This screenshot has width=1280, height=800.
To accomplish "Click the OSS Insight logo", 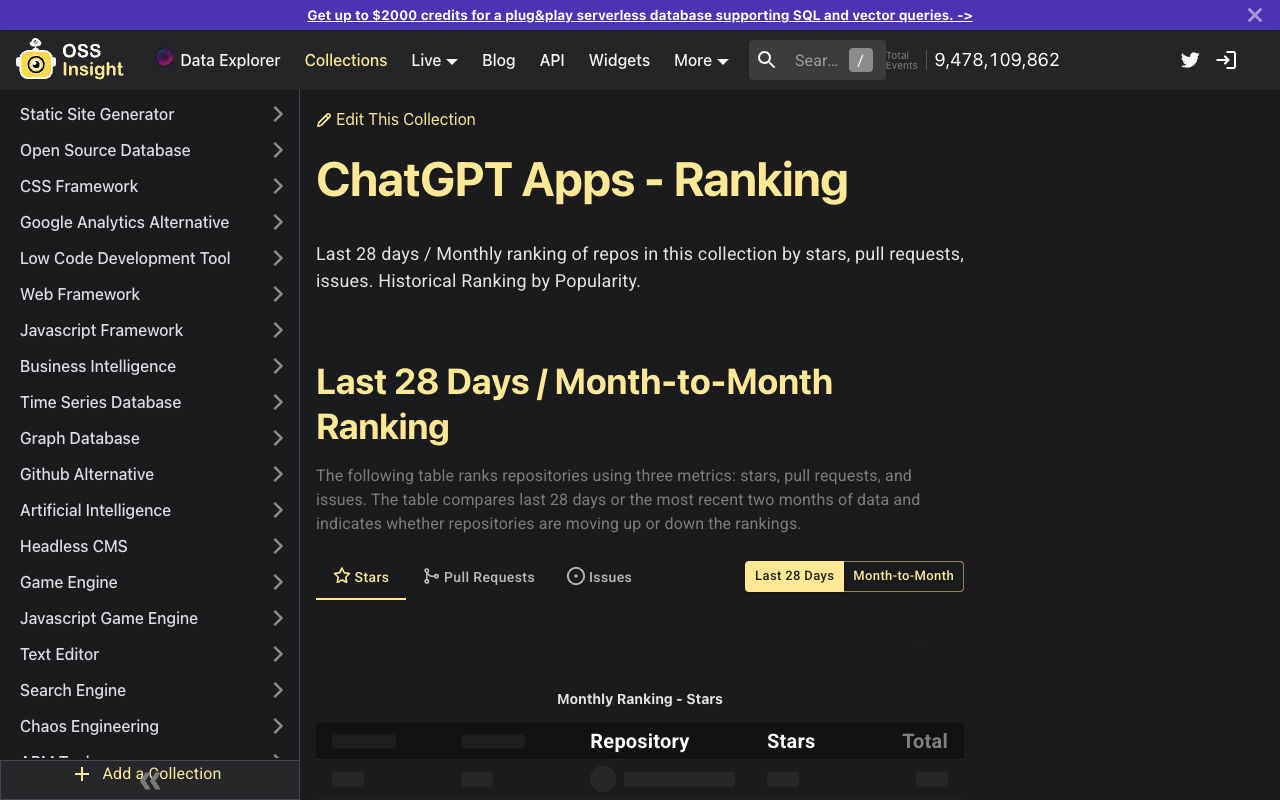I will click(70, 60).
